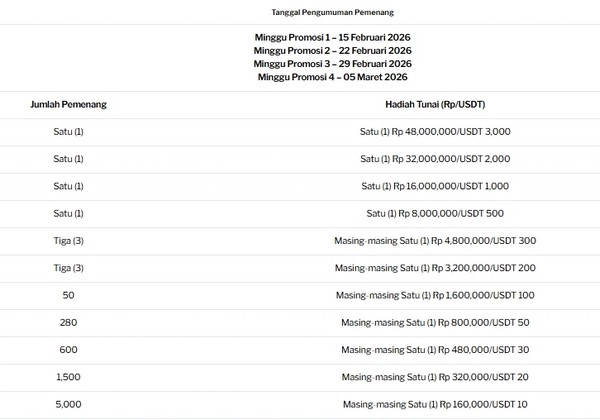This screenshot has height=420, width=600.
Task: Click the Rp 32,000,000/USDT 2,000 prize
Action: point(435,159)
